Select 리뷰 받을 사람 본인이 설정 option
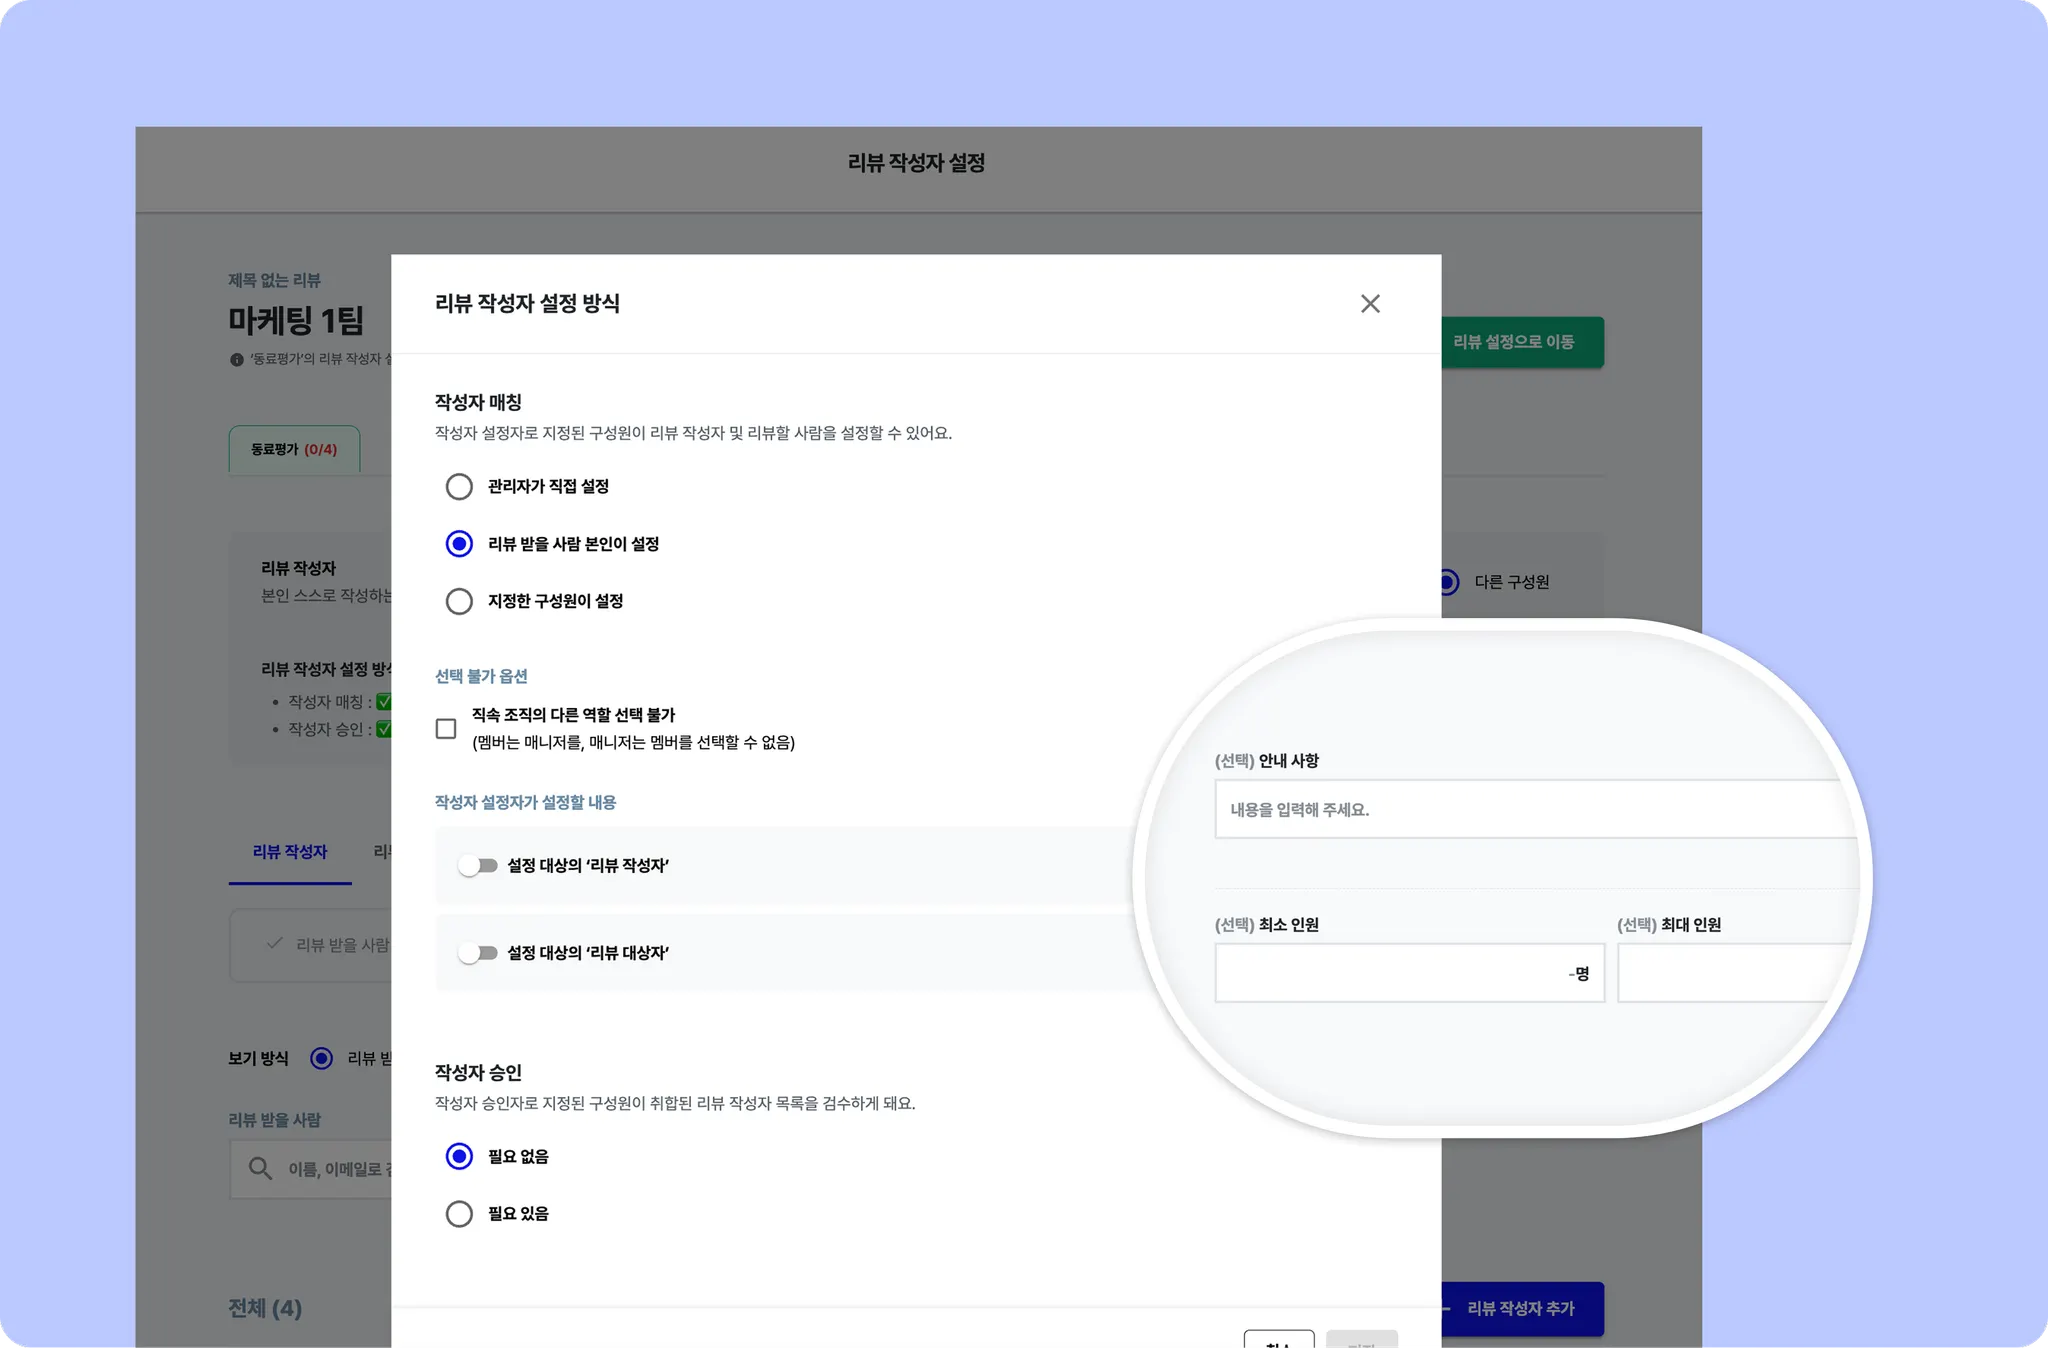The height and width of the screenshot is (1348, 2048). (x=459, y=544)
